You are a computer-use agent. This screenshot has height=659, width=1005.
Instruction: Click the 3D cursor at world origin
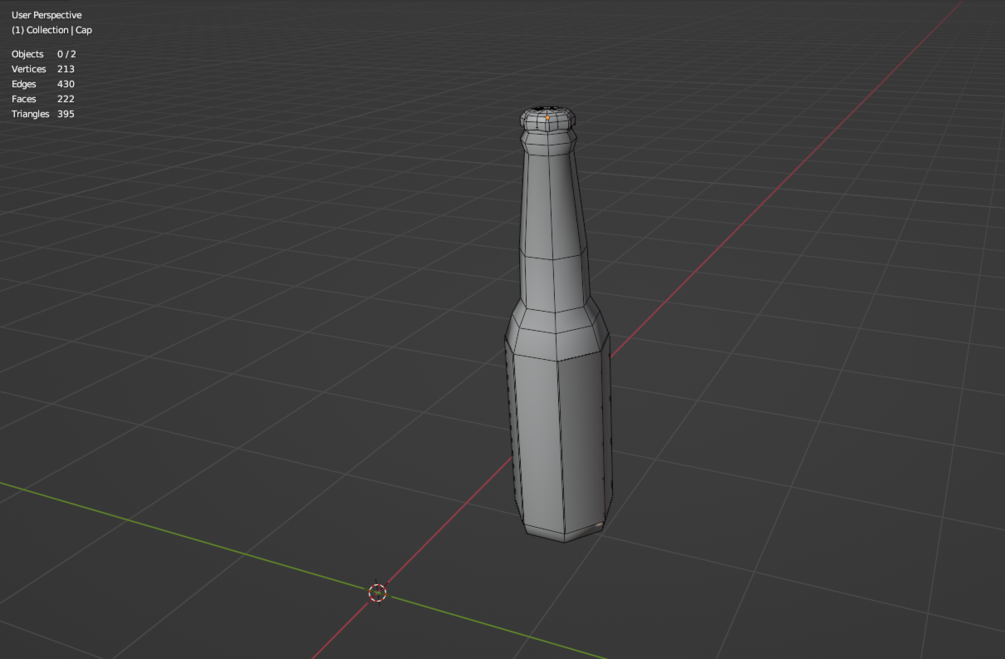pos(378,593)
